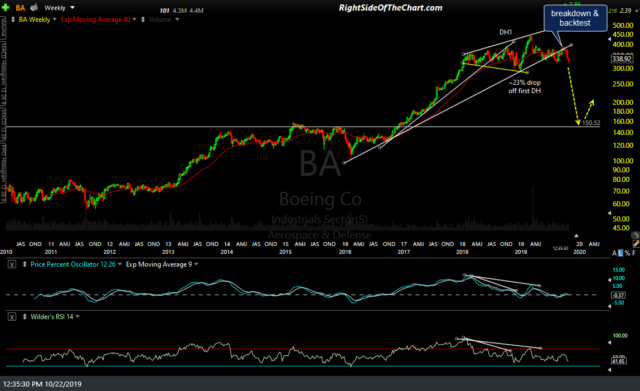Open the Exp Moving Average 40 dropdown
The height and width of the screenshot is (391, 640).
pos(134,19)
